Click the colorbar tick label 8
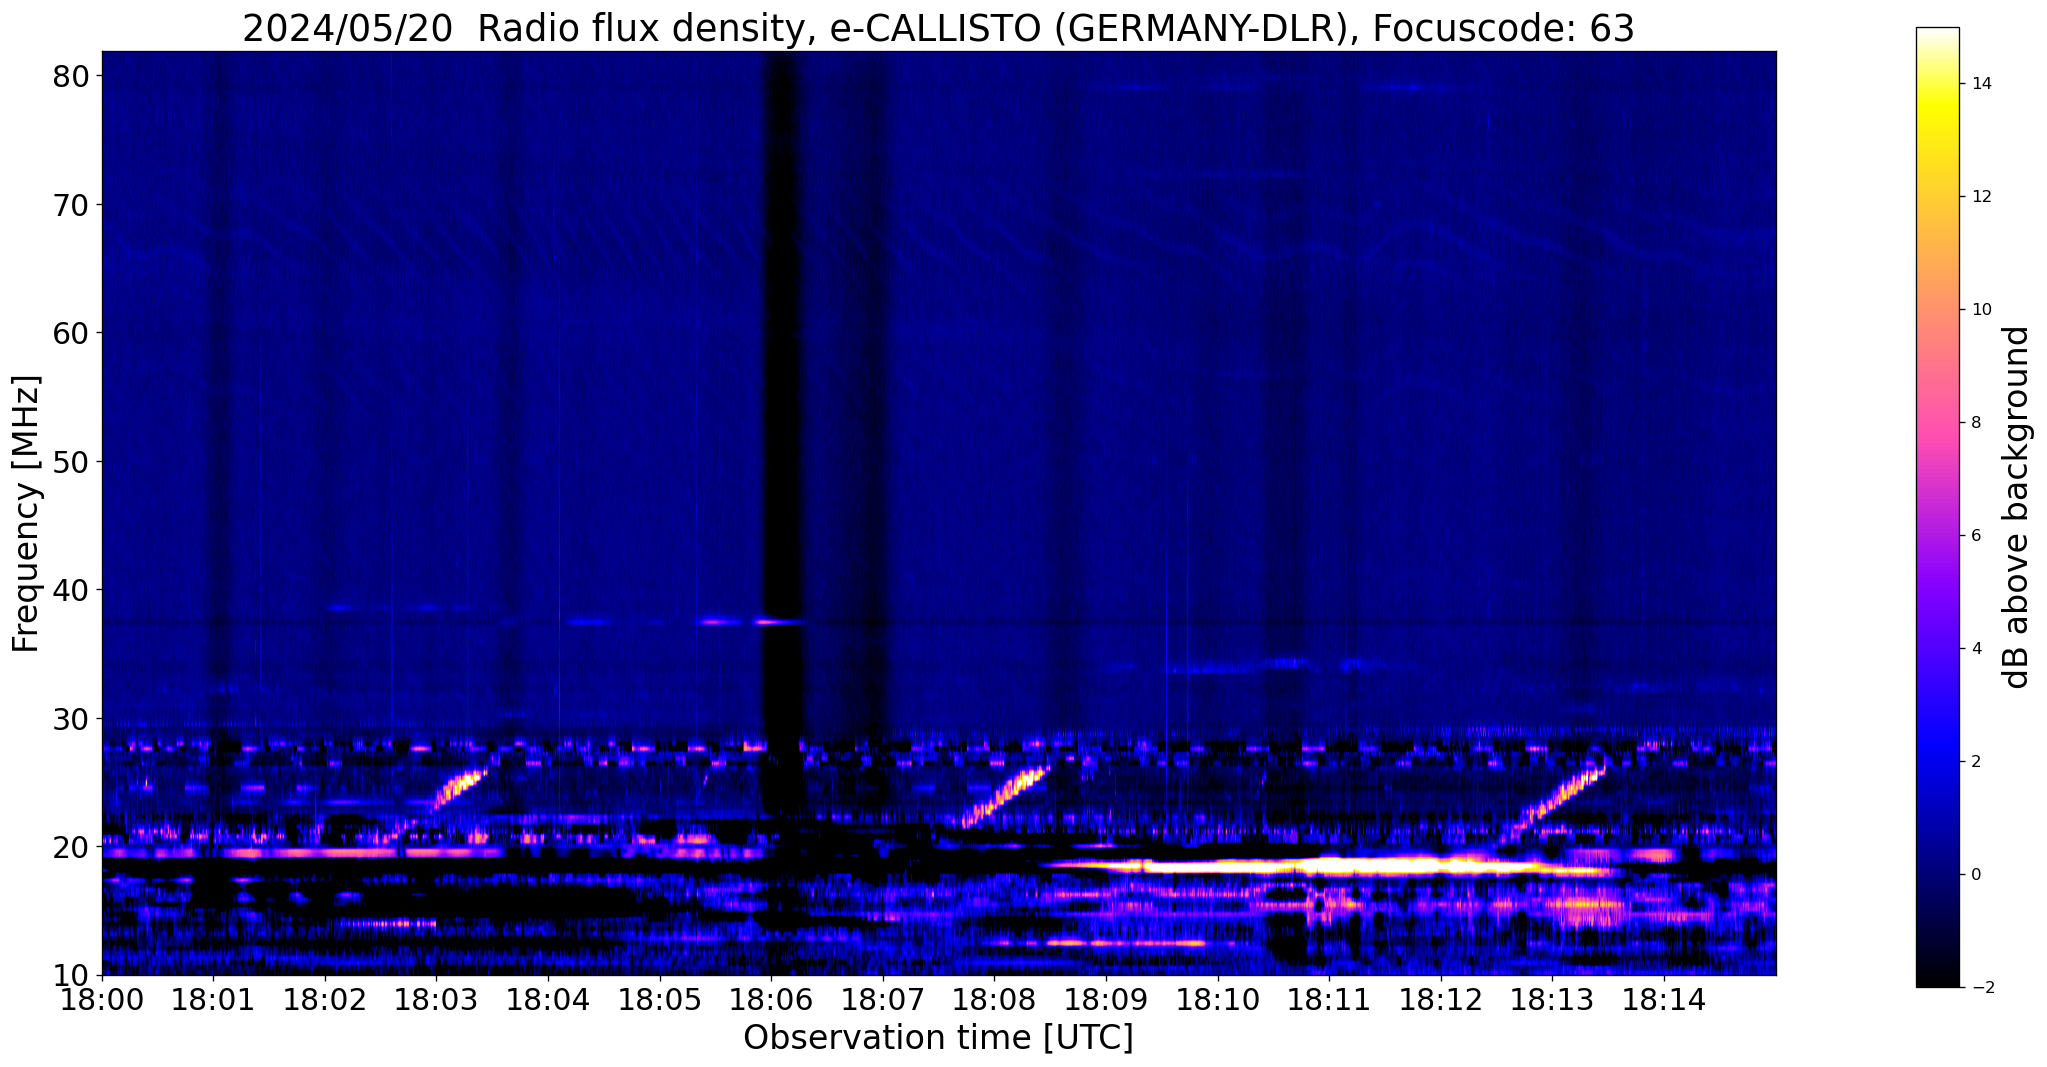This screenshot has height=1067, width=2047. coord(1976,423)
